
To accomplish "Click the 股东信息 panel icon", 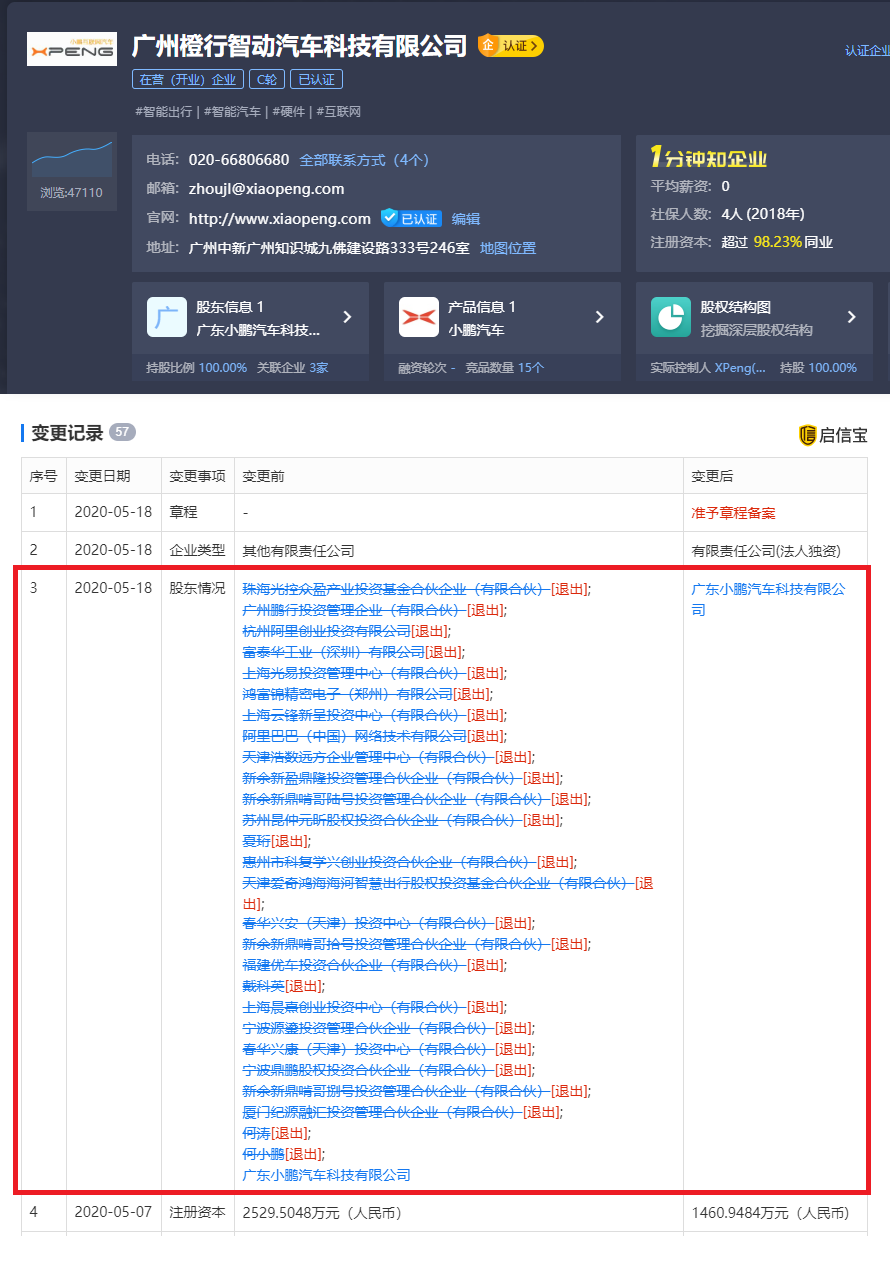I will (x=167, y=318).
